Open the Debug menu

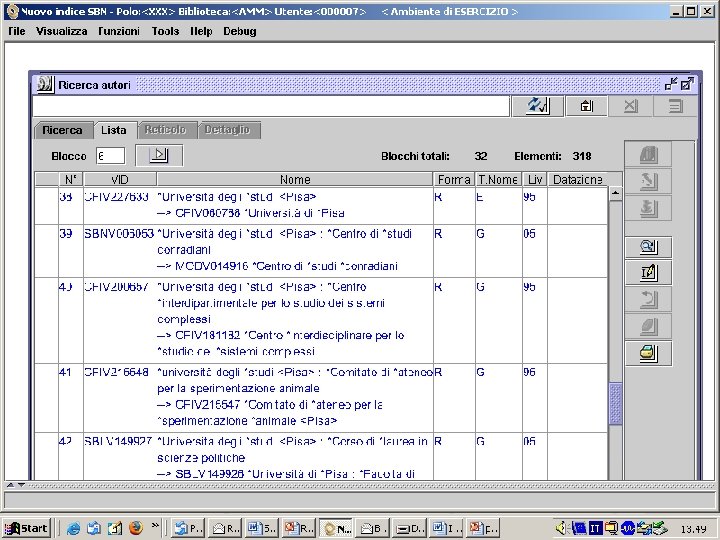(240, 31)
